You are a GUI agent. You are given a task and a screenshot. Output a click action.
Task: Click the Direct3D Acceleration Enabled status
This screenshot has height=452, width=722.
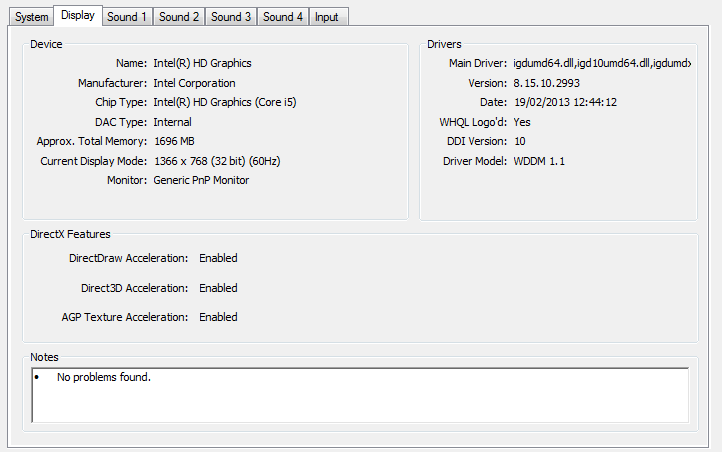tap(218, 288)
